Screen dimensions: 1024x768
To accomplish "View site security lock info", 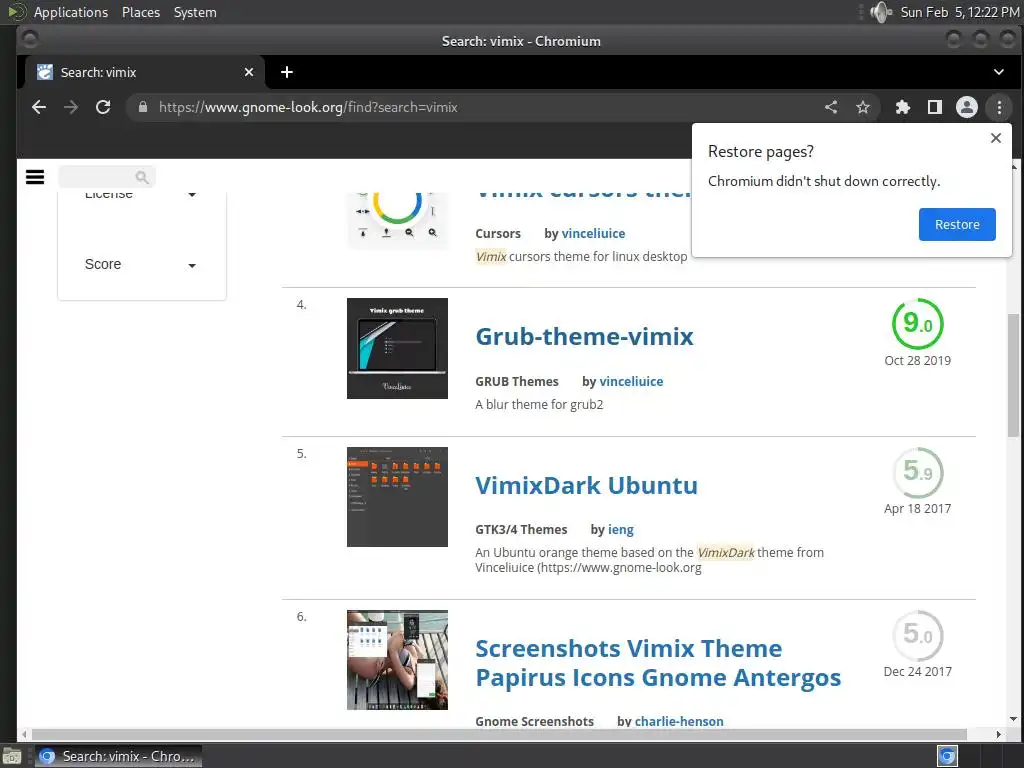I will click(x=143, y=107).
